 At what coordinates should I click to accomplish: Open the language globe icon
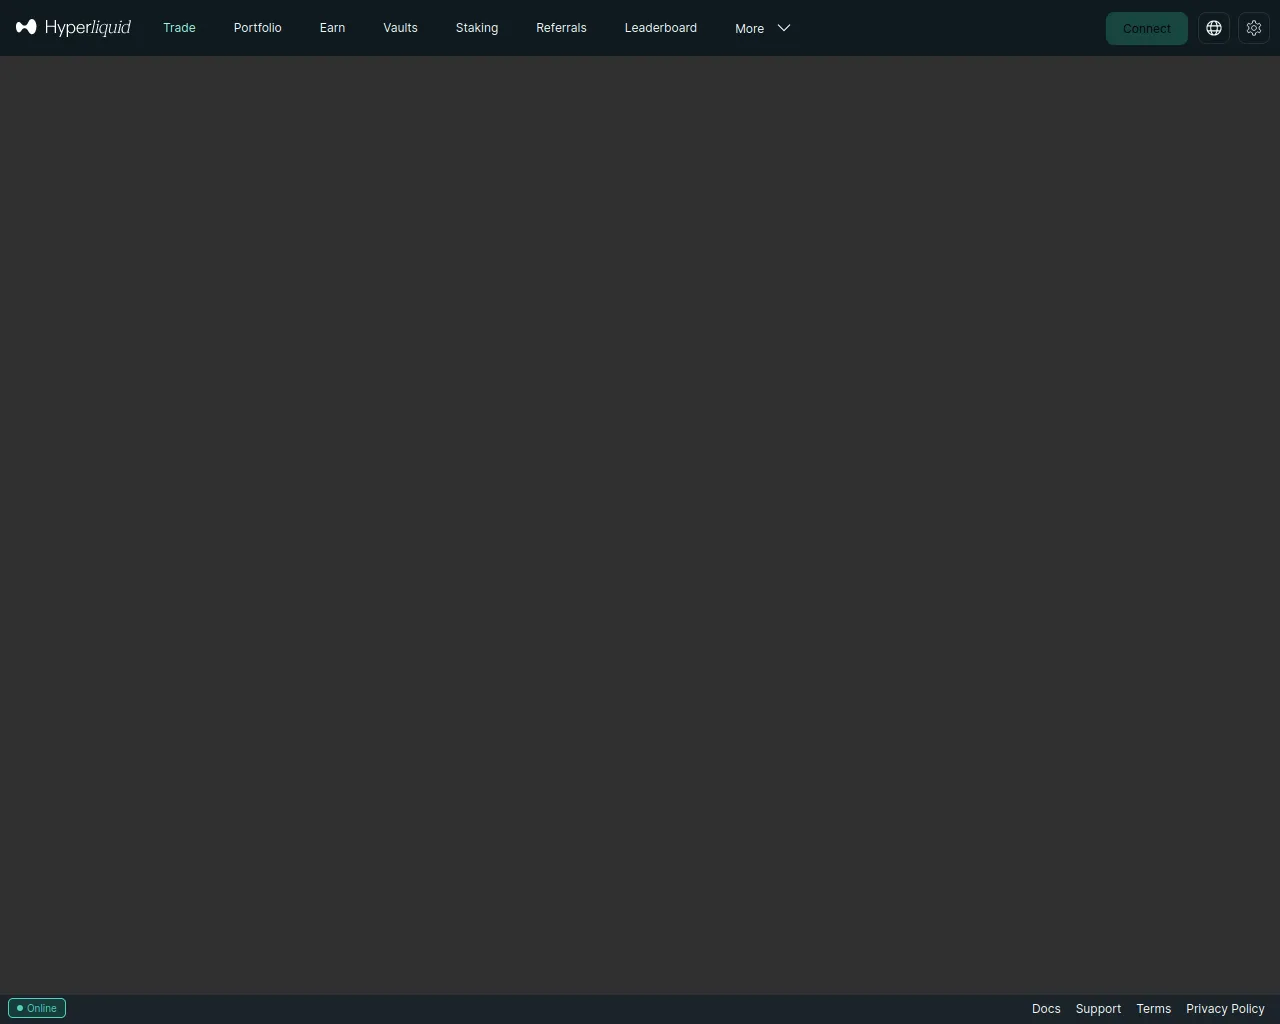tap(1214, 28)
